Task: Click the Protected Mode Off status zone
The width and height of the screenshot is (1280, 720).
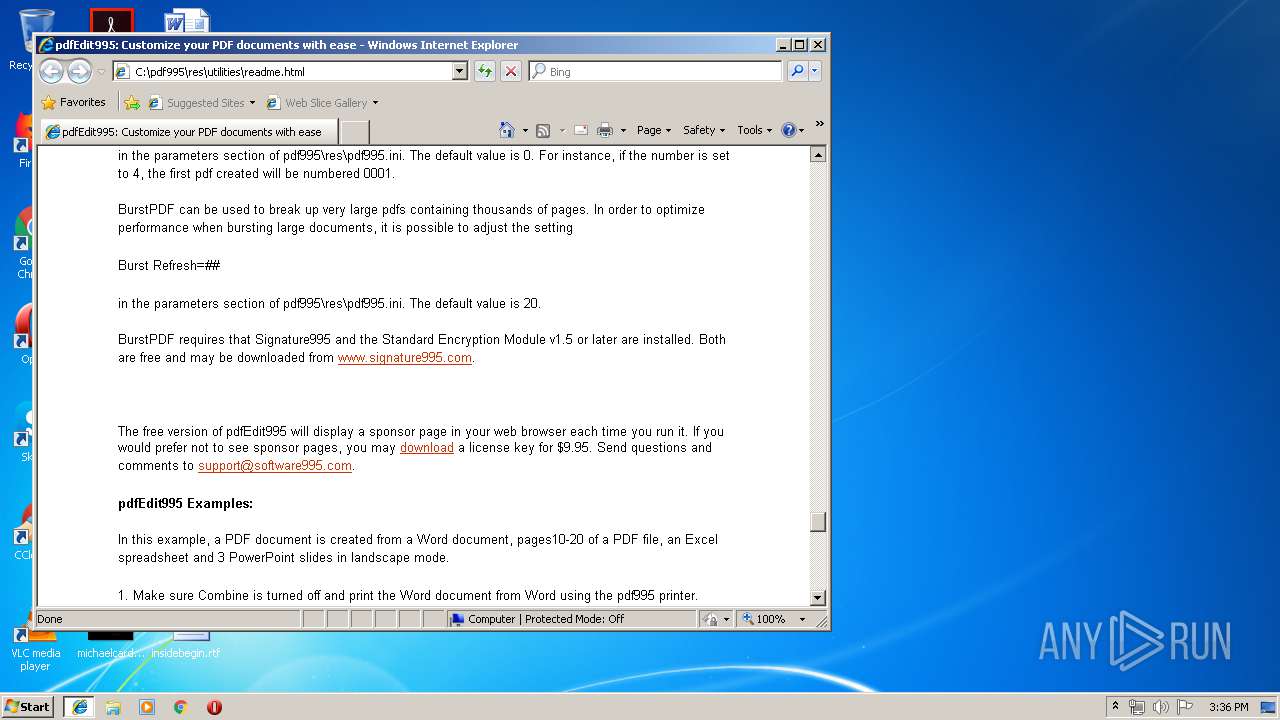Action: (x=572, y=619)
